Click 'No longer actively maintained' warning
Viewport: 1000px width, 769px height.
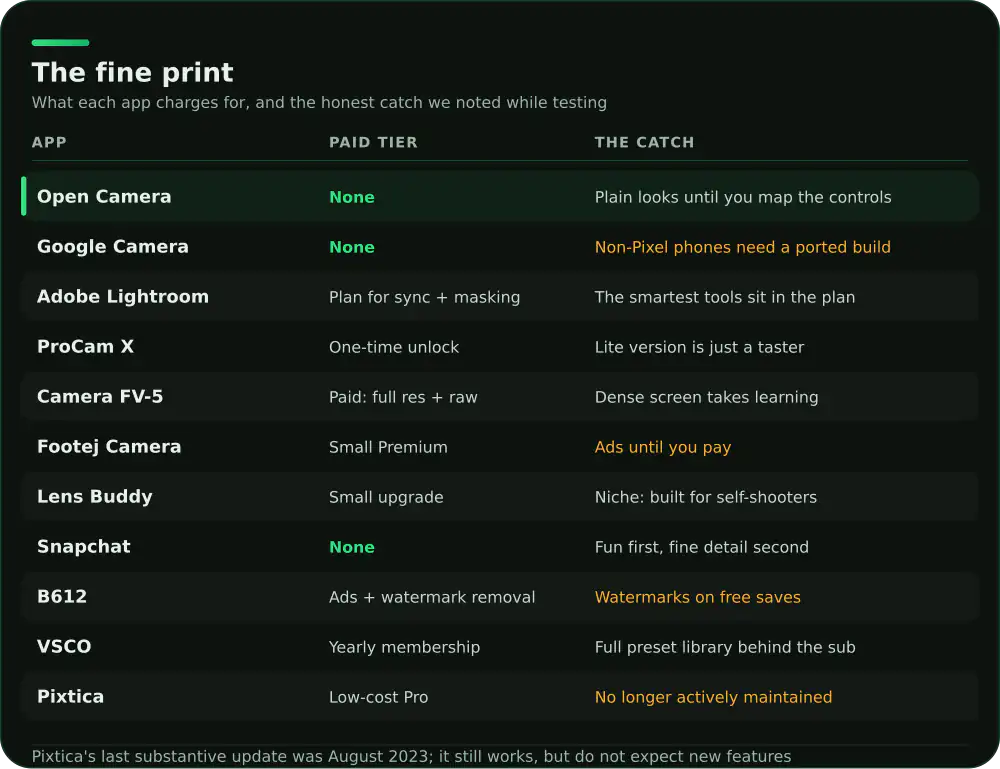tap(714, 697)
